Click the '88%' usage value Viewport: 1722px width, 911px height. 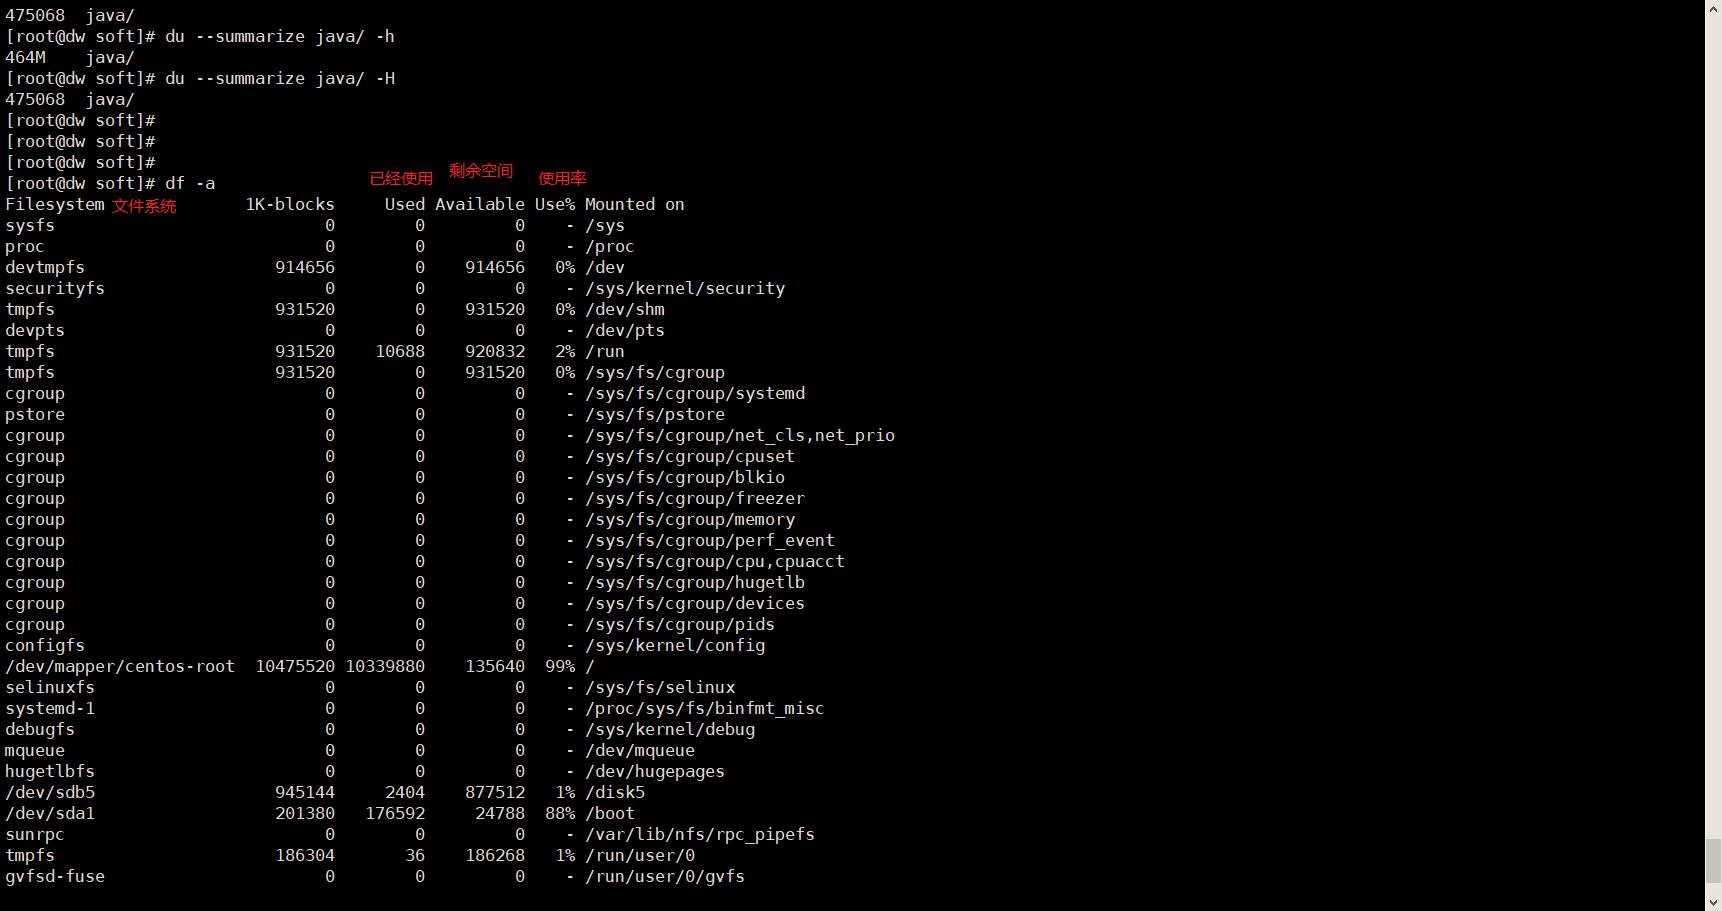560,813
